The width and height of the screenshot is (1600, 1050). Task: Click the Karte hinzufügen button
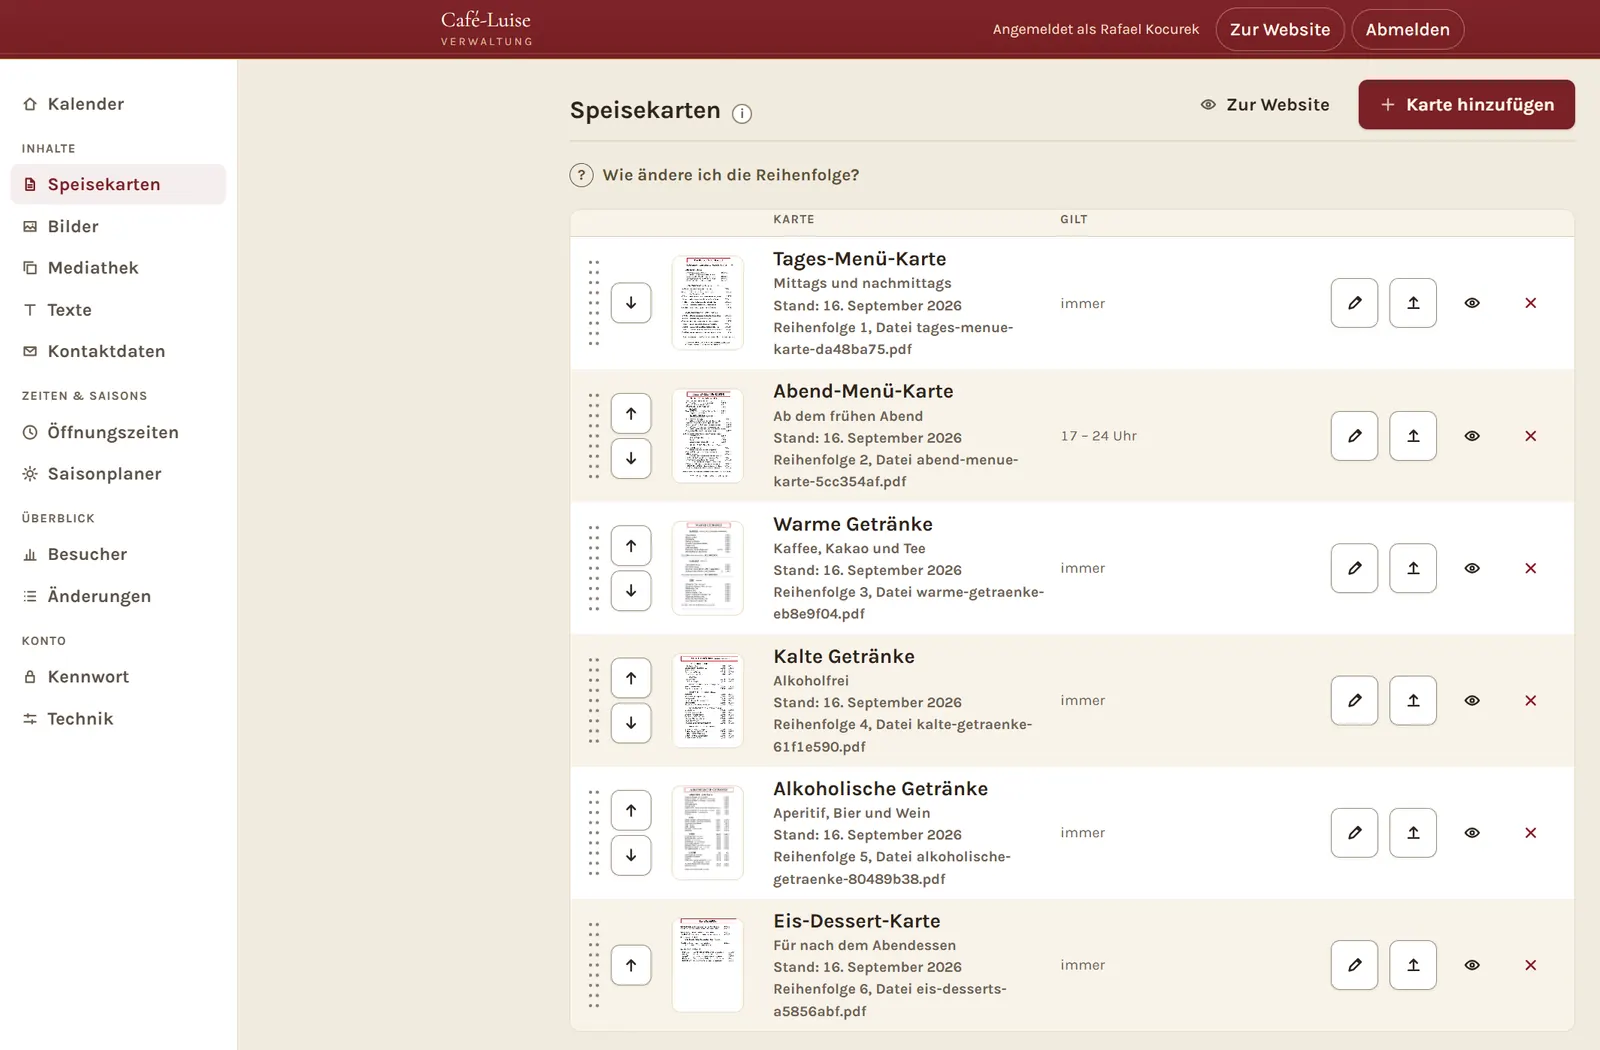click(x=1466, y=105)
